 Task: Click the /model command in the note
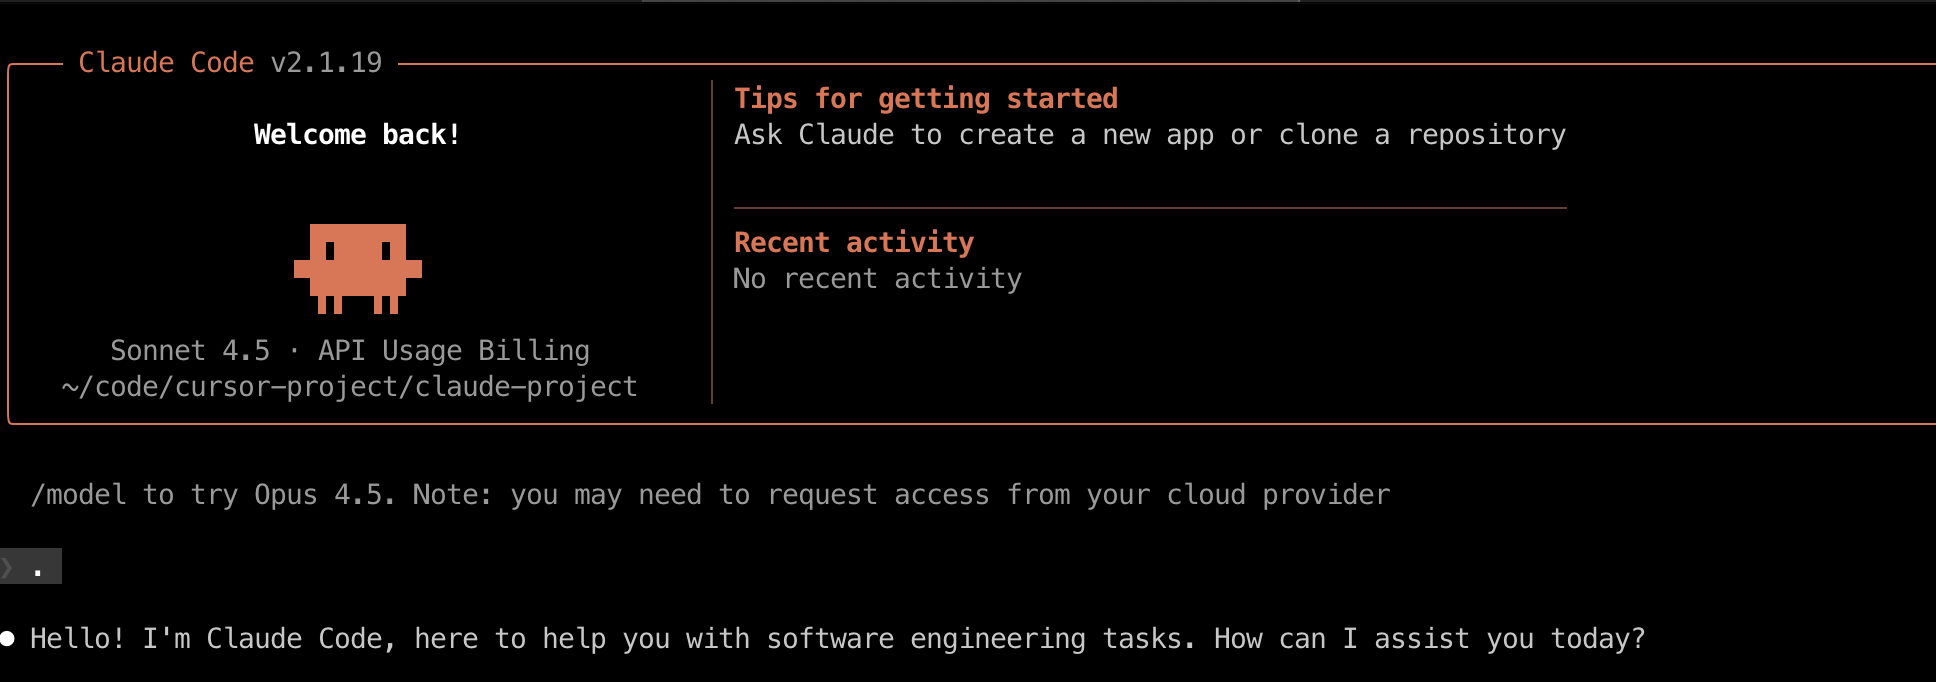79,495
